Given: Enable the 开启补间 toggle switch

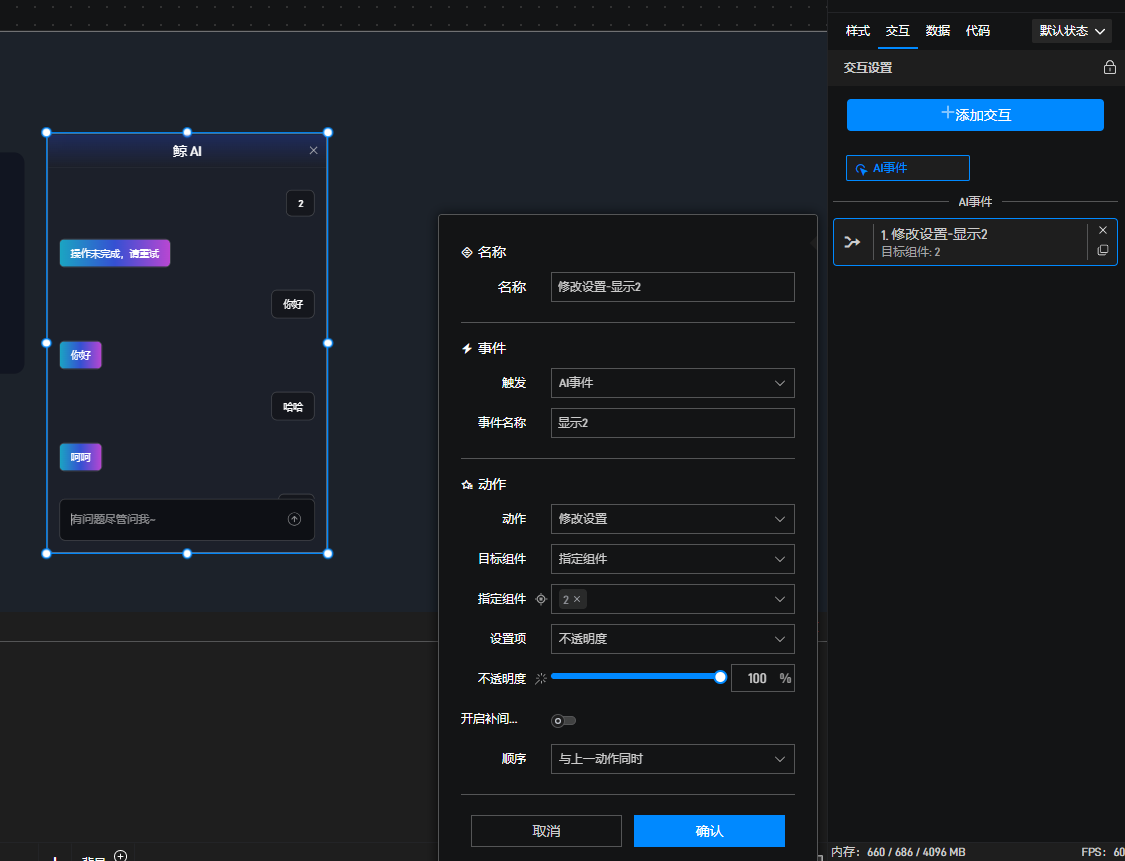Looking at the screenshot, I should tap(564, 720).
